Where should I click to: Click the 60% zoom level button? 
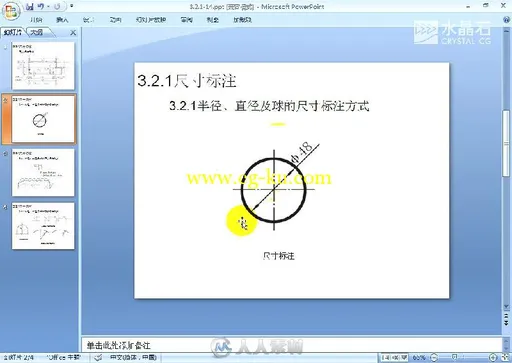[x=419, y=358]
